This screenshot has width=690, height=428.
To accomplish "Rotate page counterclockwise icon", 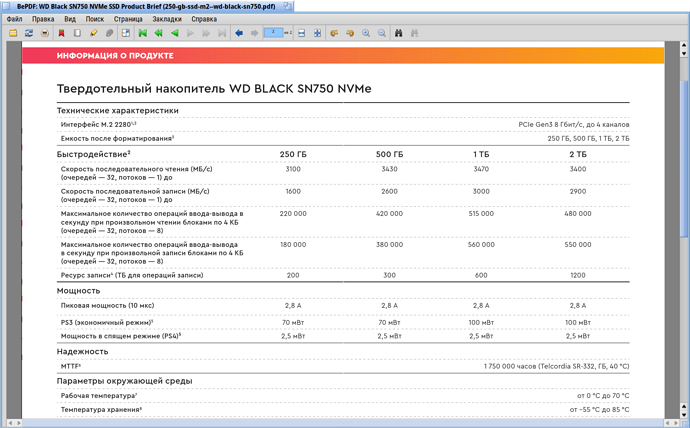I will [x=334, y=33].
